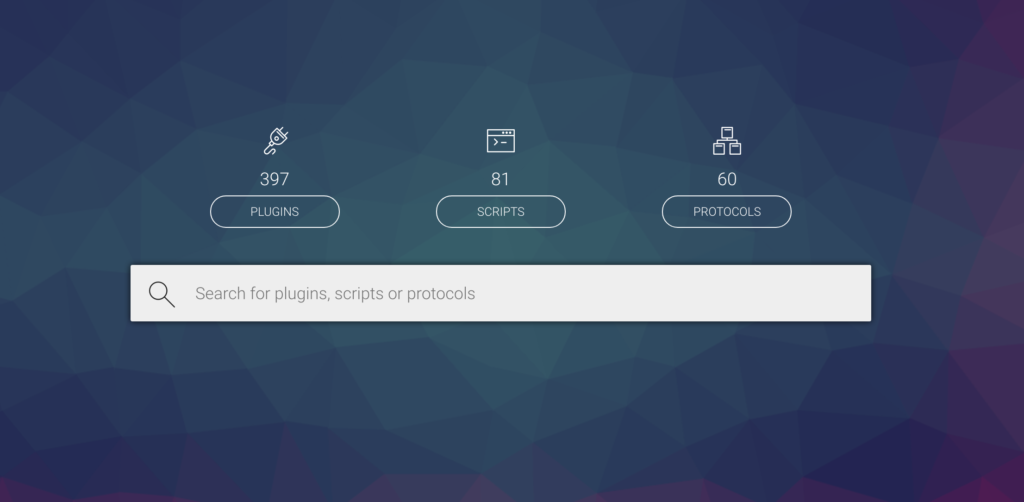Focus the search for plugins input field
1024x502 pixels.
[x=501, y=293]
